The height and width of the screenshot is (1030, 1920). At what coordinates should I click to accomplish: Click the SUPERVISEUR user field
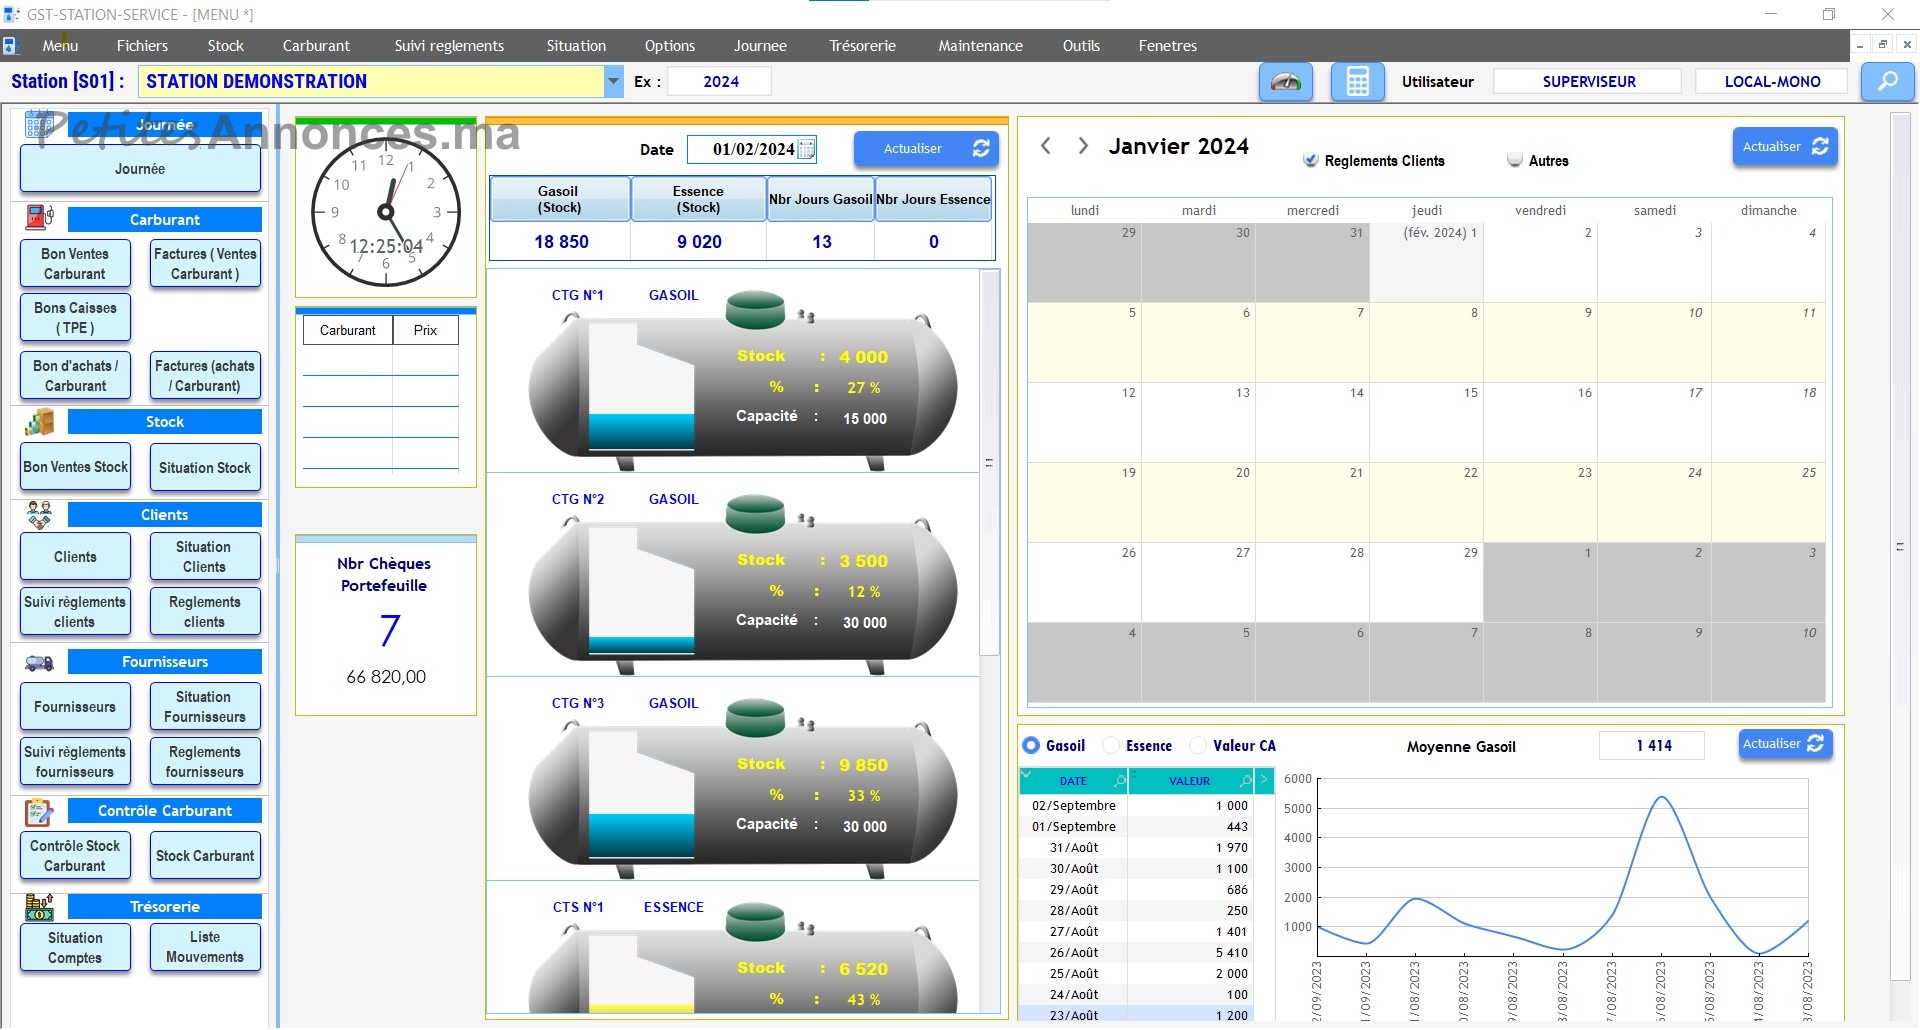pos(1588,82)
